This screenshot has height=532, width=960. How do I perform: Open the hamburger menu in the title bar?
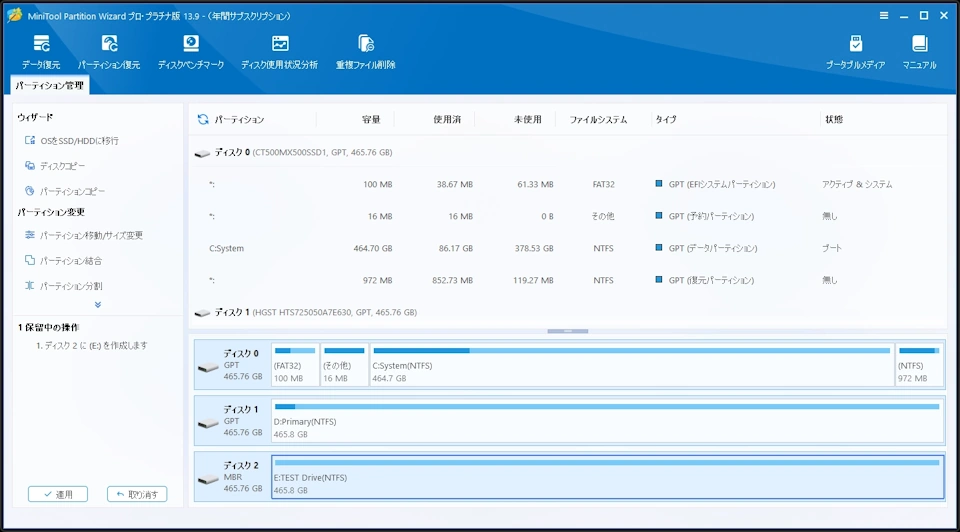pyautogui.click(x=883, y=16)
